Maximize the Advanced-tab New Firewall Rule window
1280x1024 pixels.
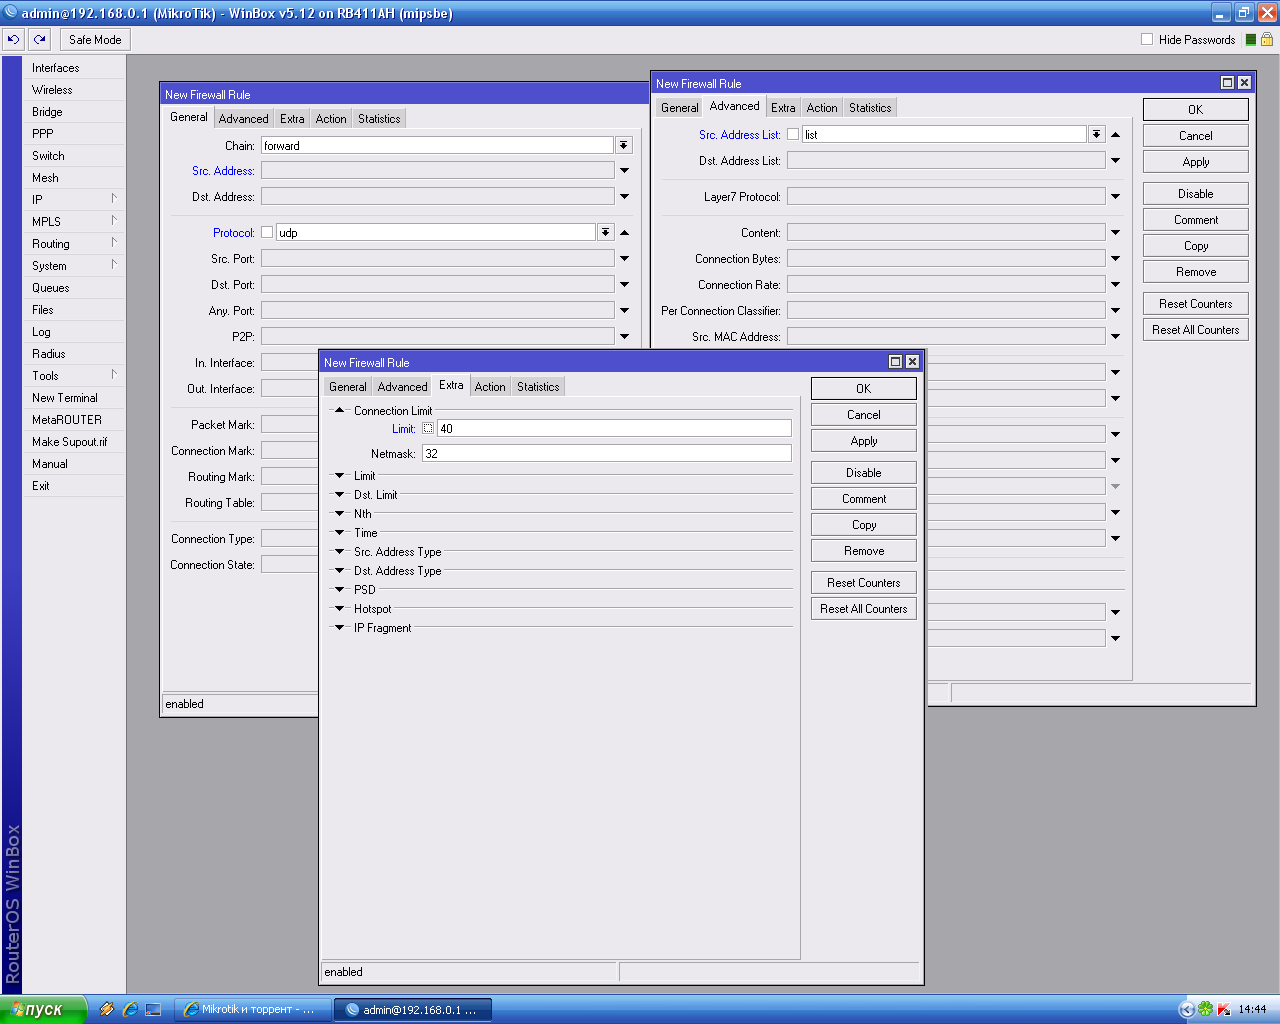1227,83
